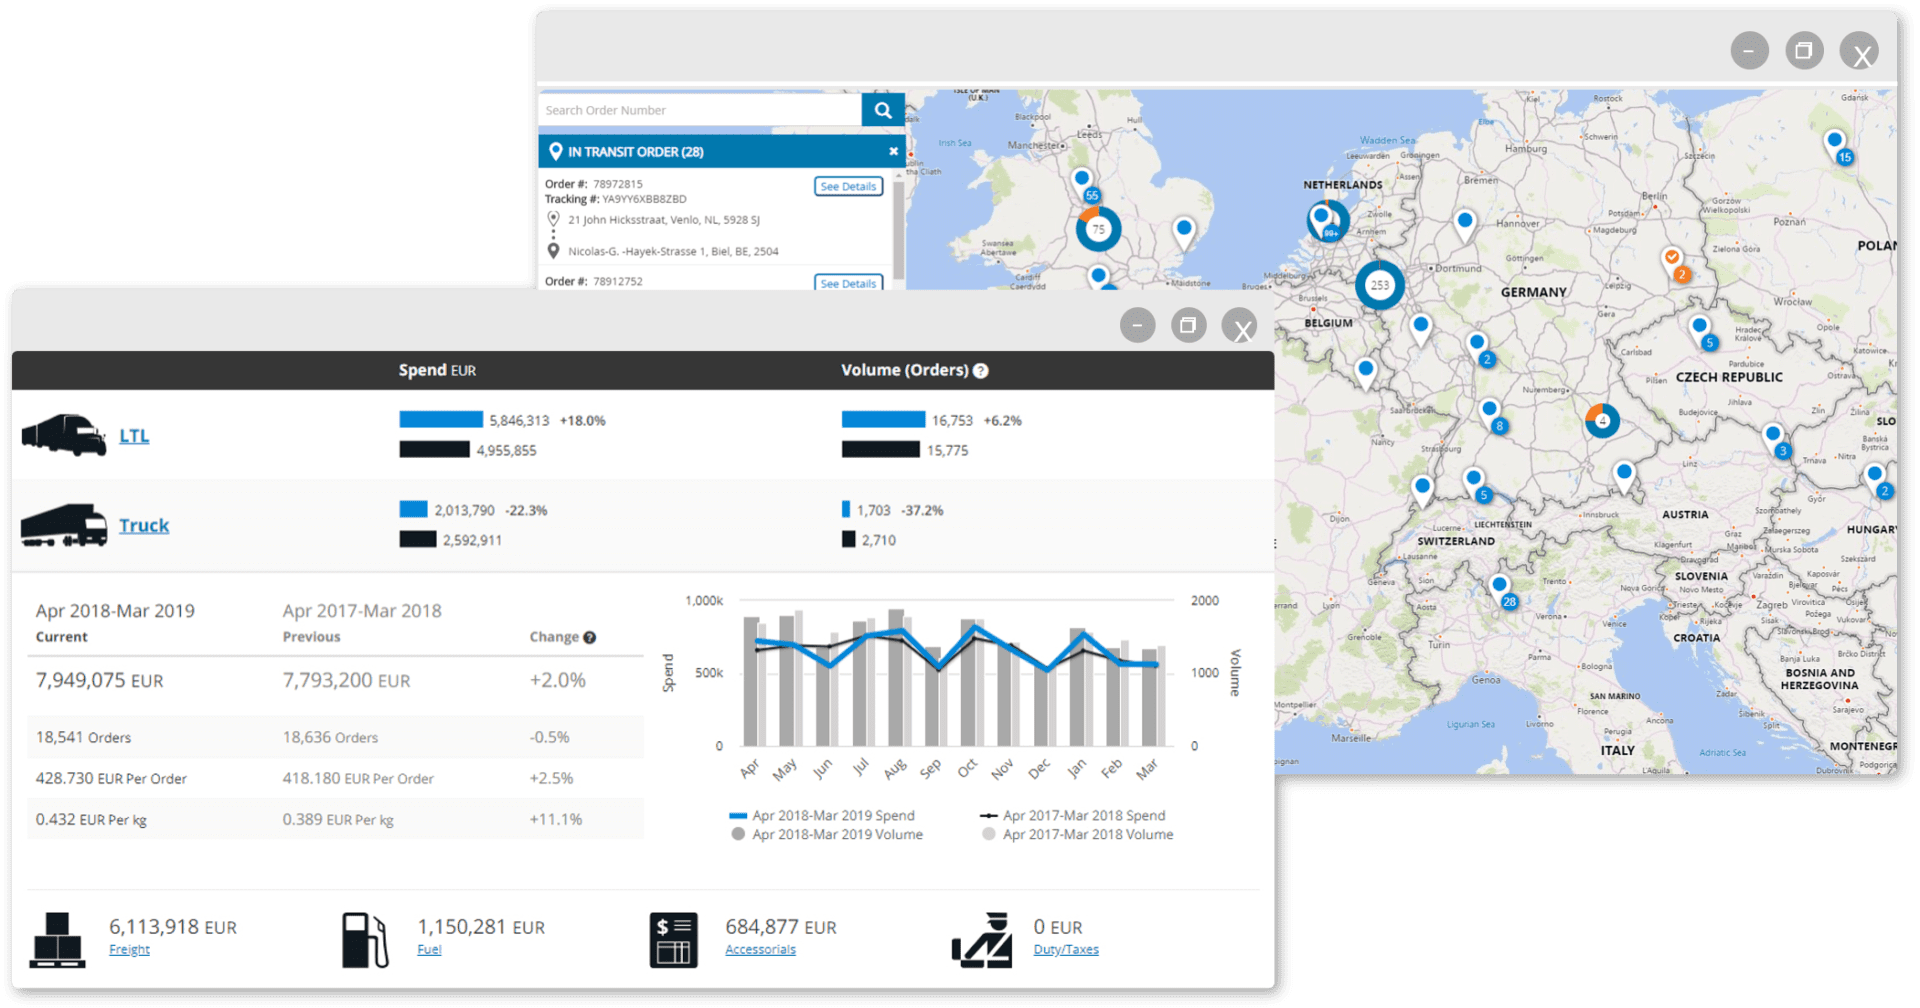The image size is (1920, 1008).
Task: Click the LTL truck icon
Action: pyautogui.click(x=64, y=435)
